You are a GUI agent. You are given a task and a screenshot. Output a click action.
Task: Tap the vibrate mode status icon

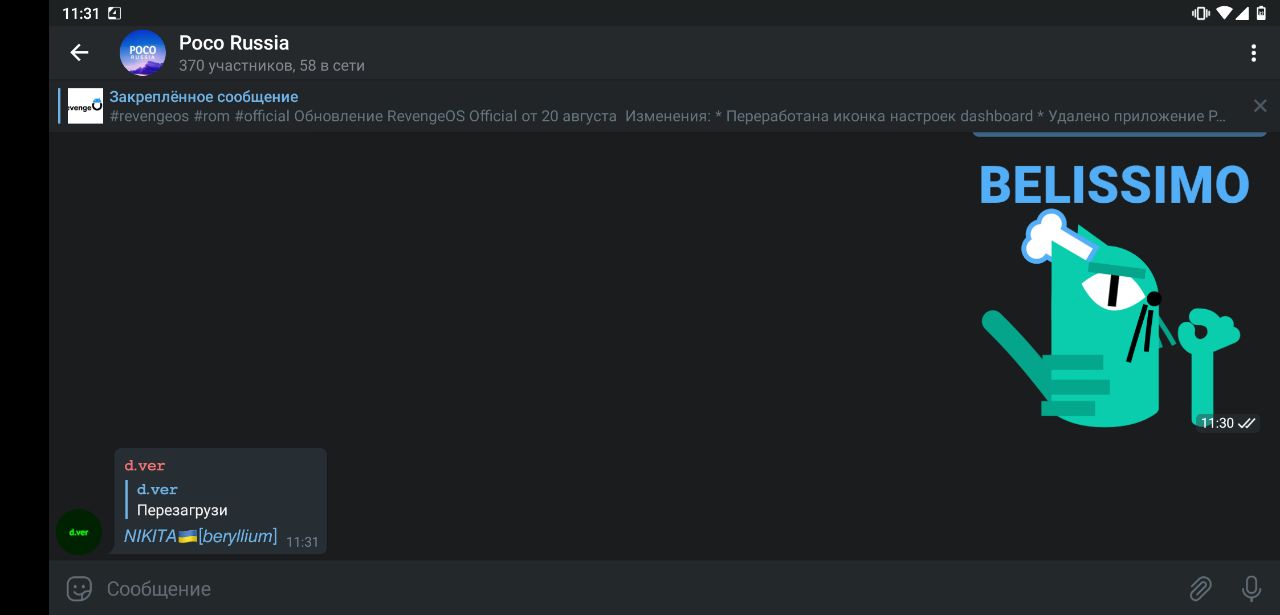pos(1200,13)
